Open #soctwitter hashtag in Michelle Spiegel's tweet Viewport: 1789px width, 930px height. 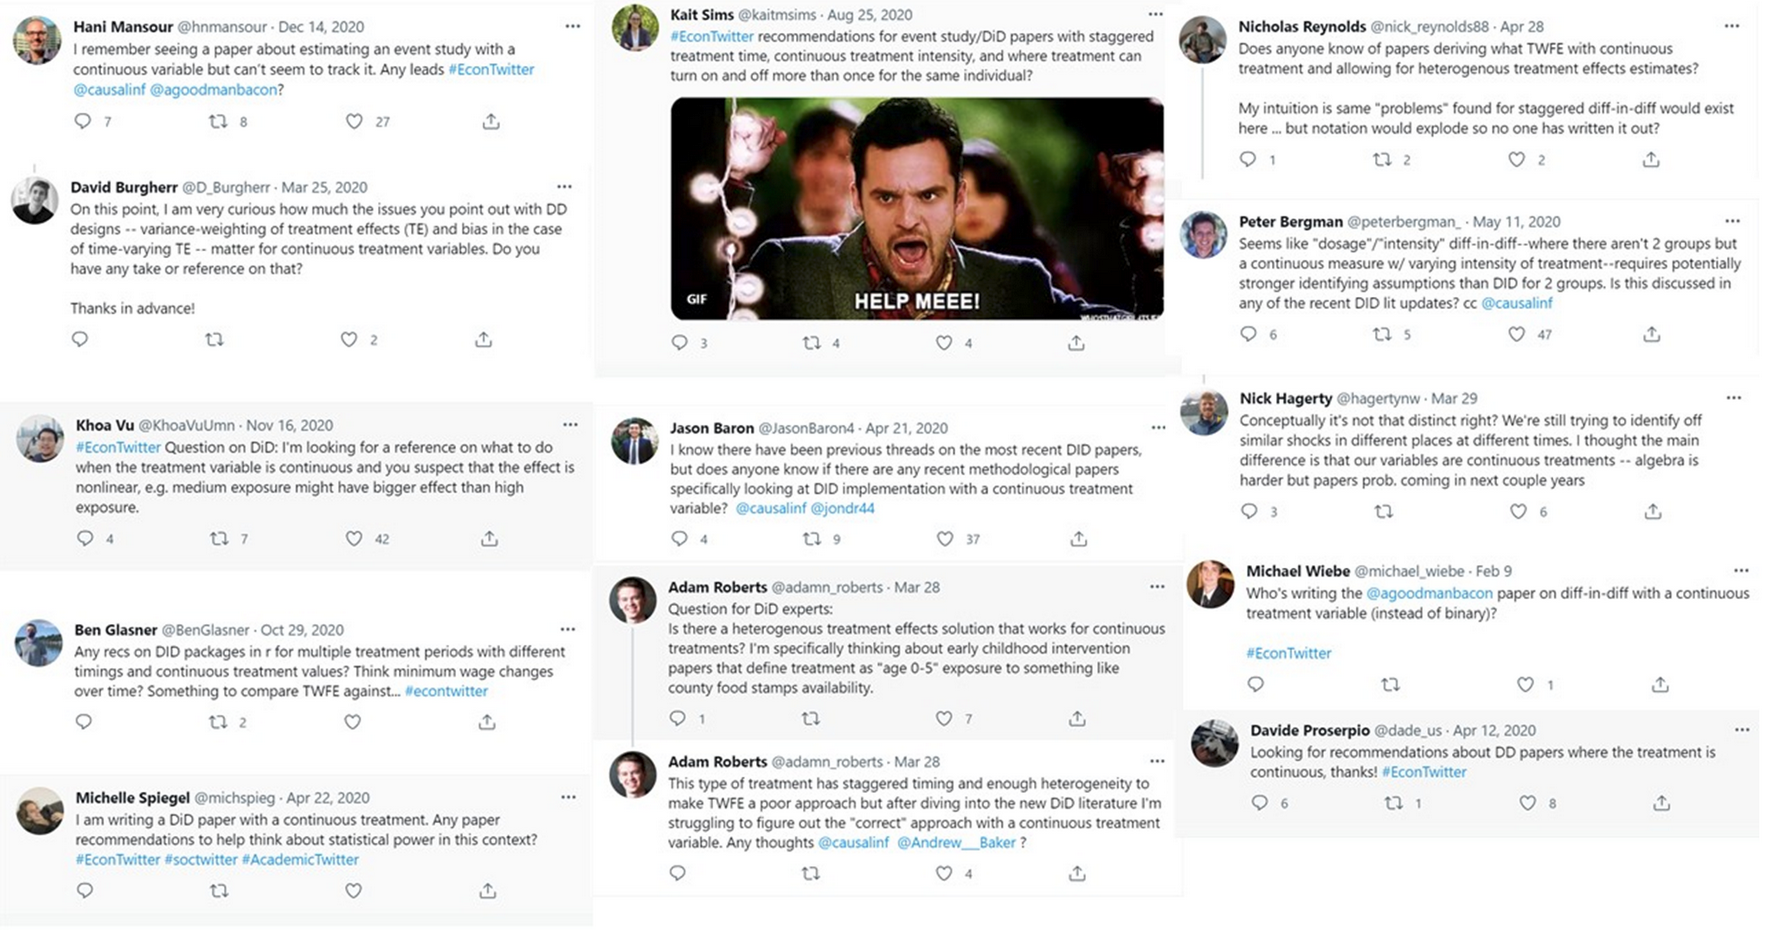click(201, 859)
